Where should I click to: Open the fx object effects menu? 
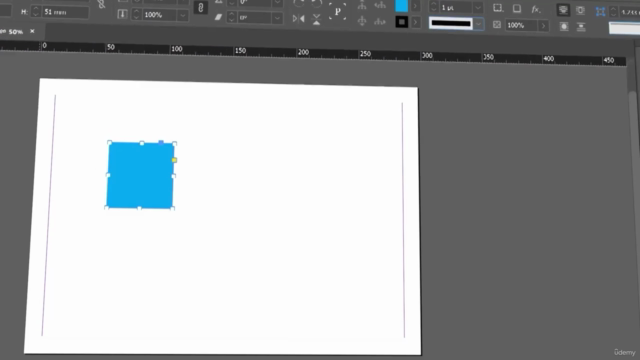[536, 9]
